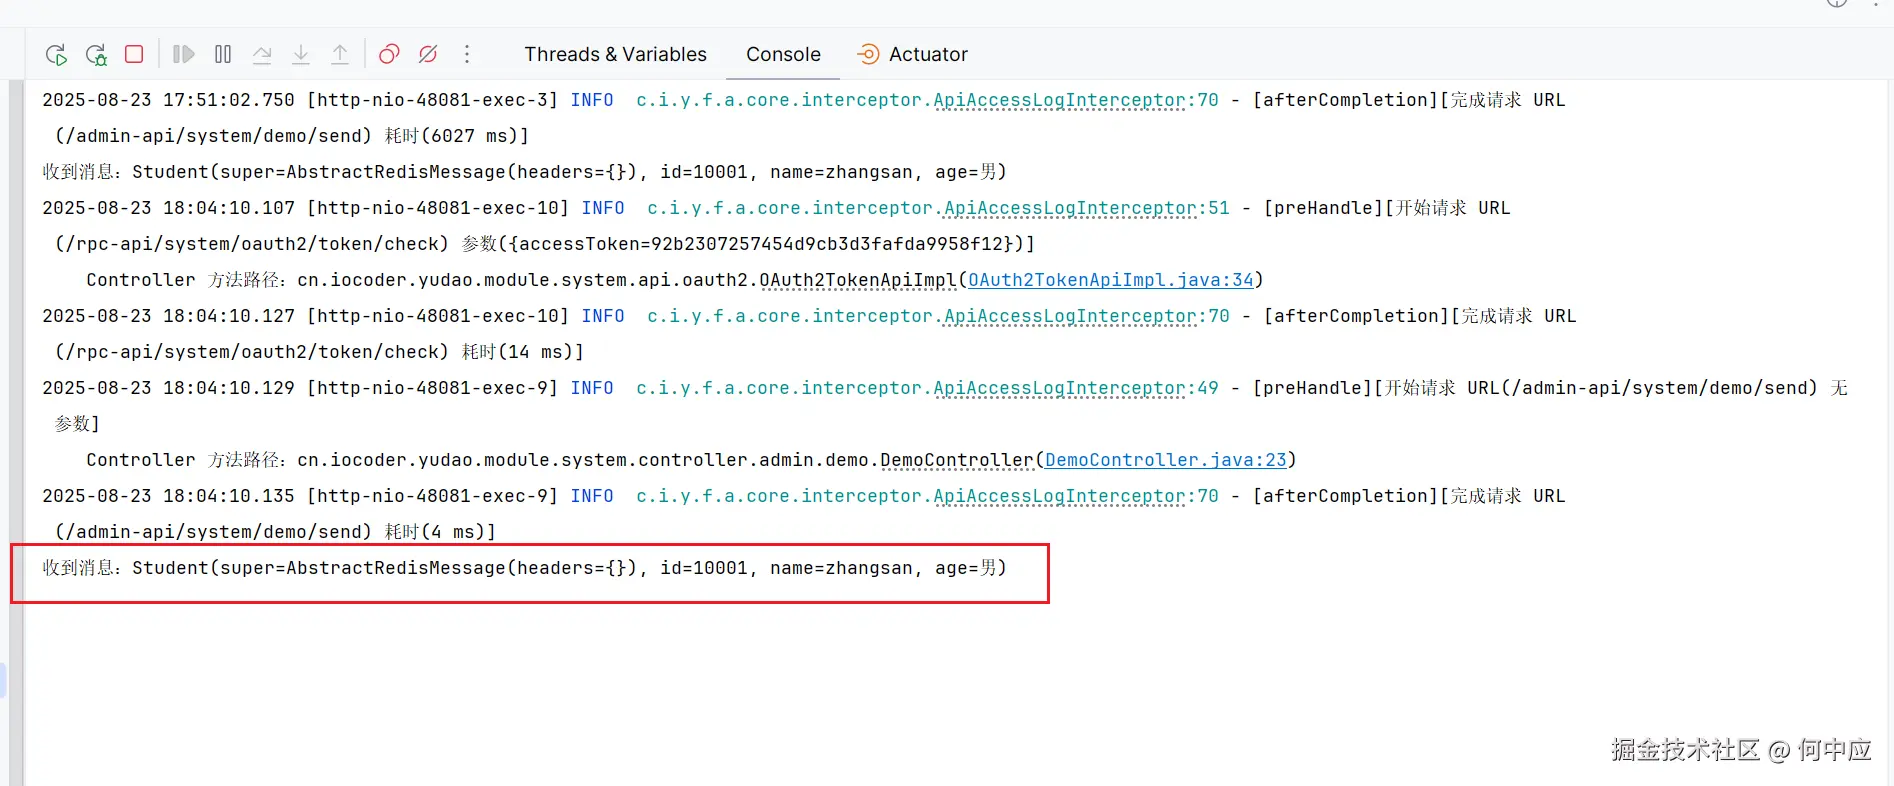Rerun the debug session
Image resolution: width=1894 pixels, height=786 pixels.
[56, 54]
